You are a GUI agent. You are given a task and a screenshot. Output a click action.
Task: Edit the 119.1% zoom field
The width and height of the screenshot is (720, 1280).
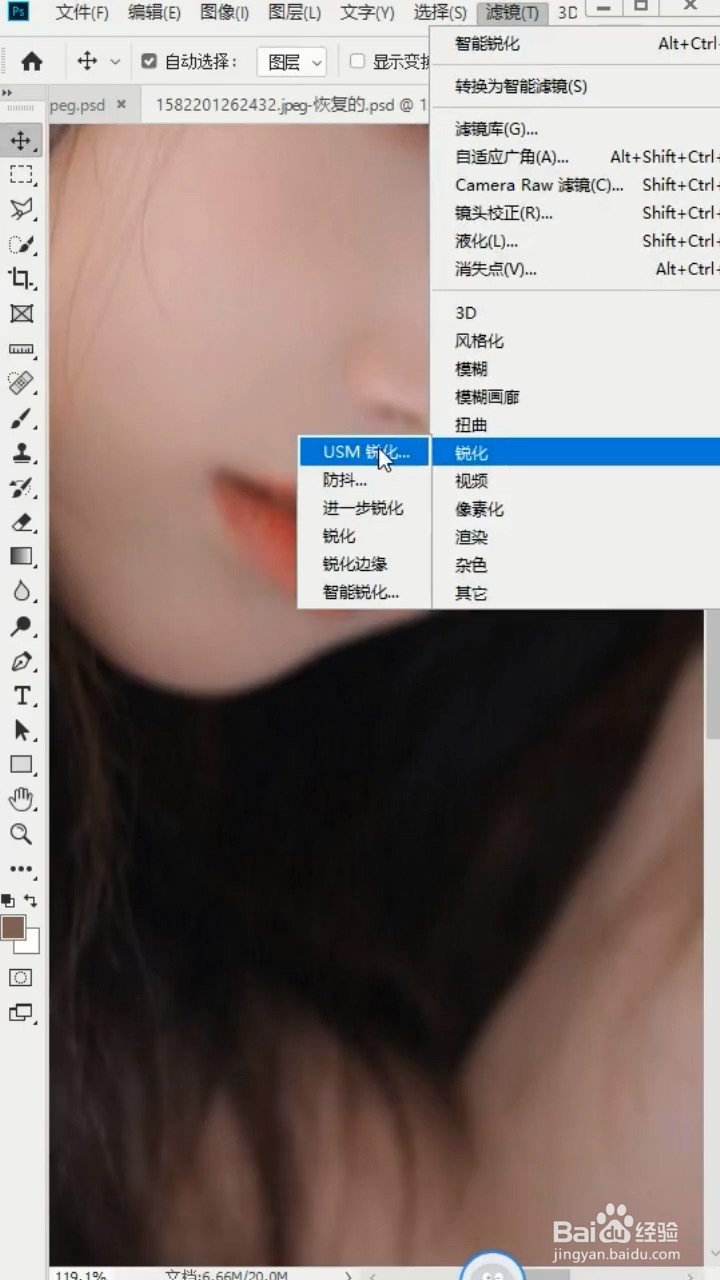pos(80,1275)
